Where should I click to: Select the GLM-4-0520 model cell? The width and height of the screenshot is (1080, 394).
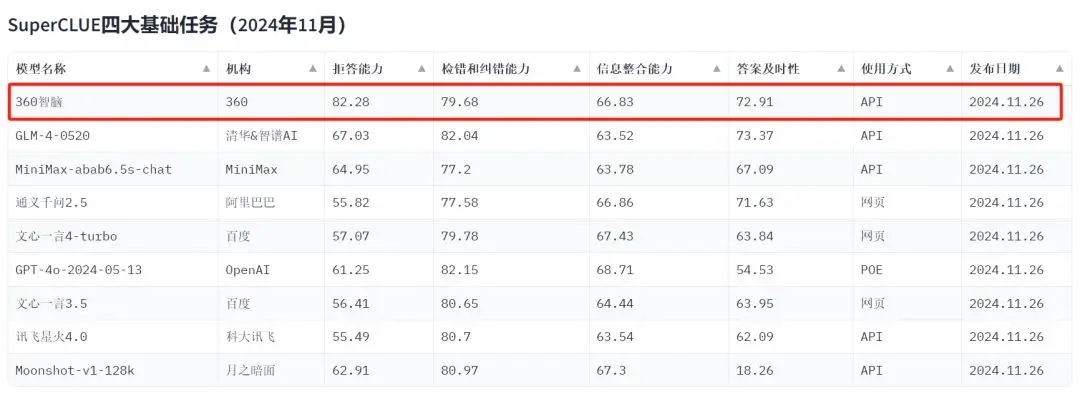114,136
